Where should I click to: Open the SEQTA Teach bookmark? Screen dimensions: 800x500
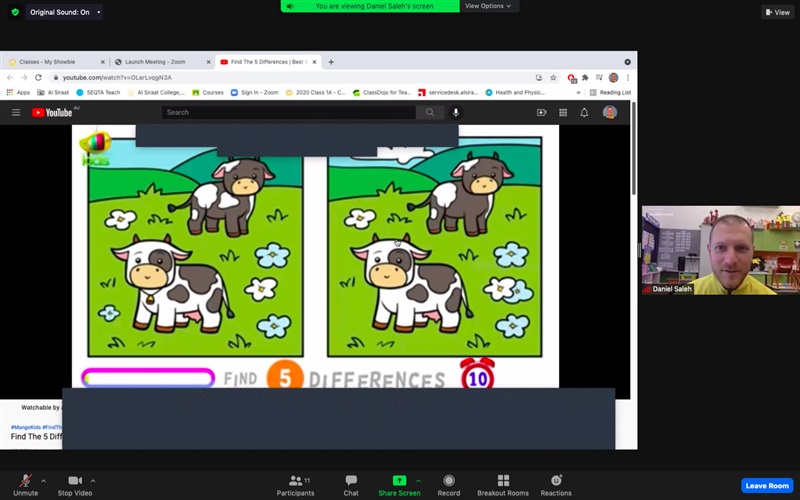click(x=98, y=92)
